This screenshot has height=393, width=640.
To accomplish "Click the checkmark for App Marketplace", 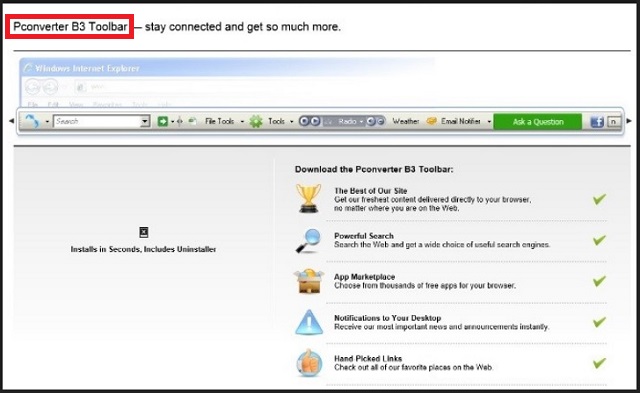I will [599, 281].
